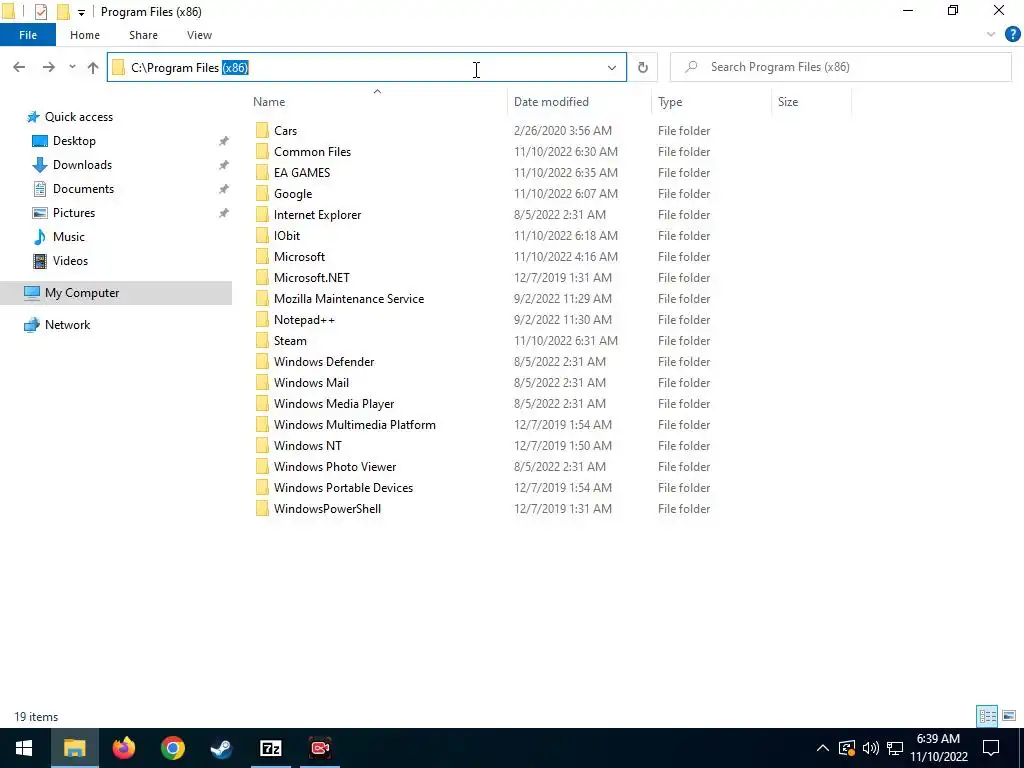Open 7-Zip from the taskbar
The image size is (1024, 768).
point(270,748)
